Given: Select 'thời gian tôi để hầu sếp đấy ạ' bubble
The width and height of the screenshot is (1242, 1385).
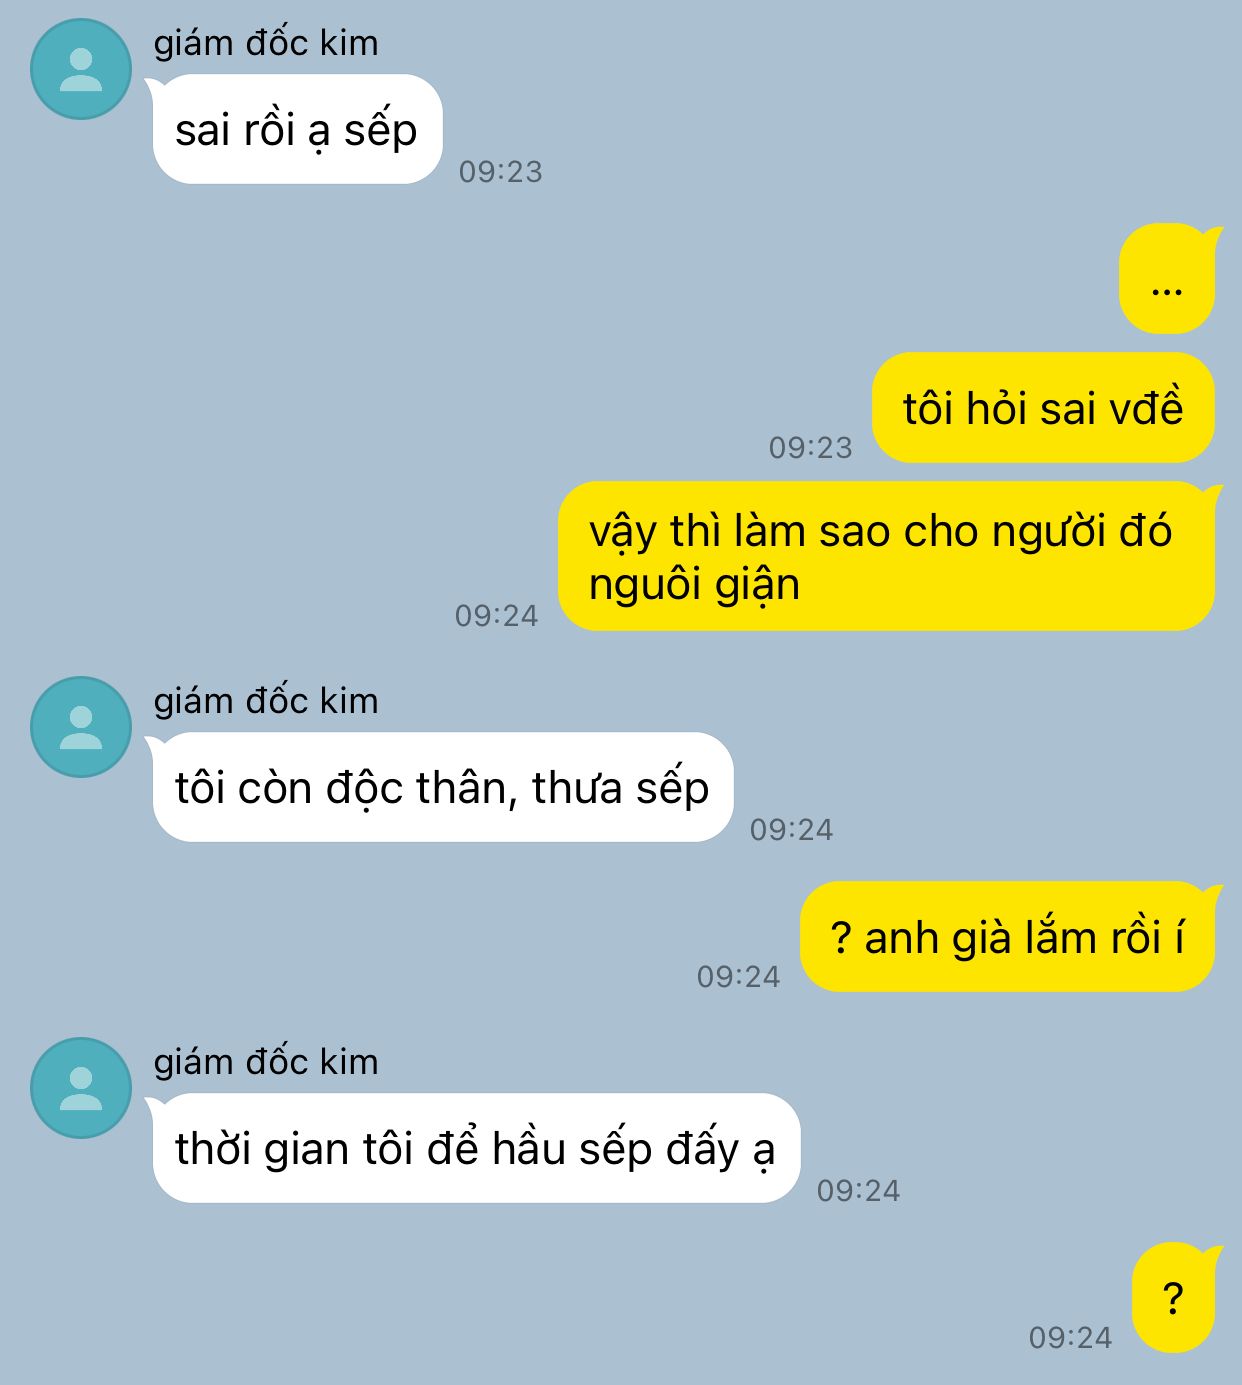Looking at the screenshot, I should point(475,1148).
